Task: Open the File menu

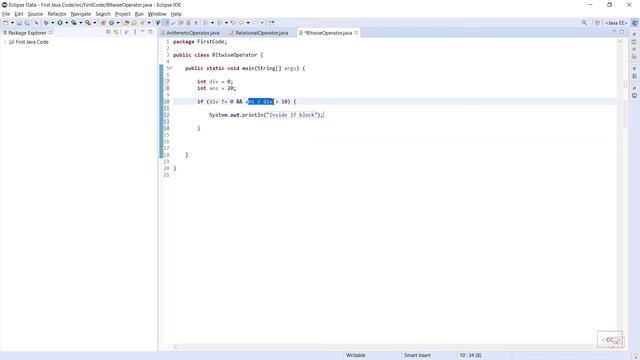Action: (6, 14)
